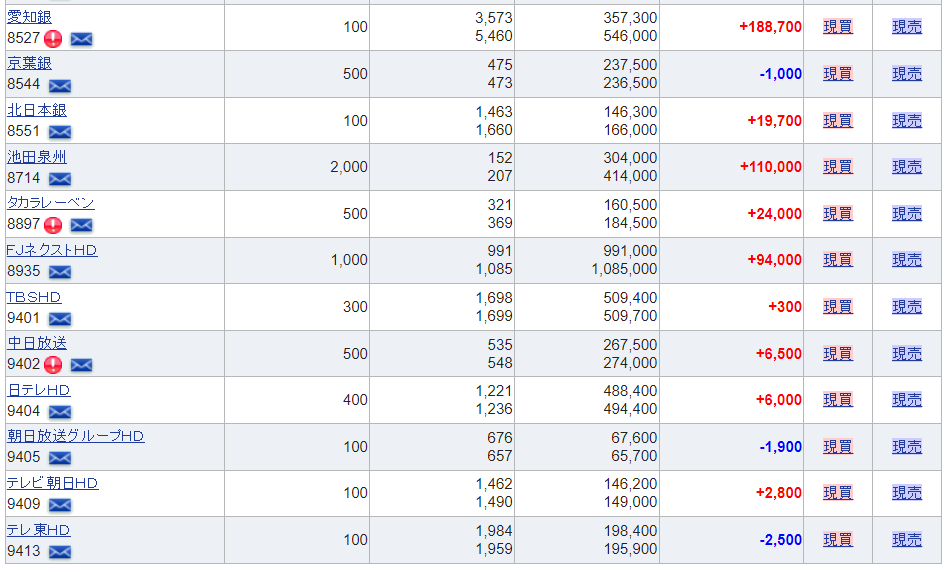Open FJネクストHD stock link
Image resolution: width=951 pixels, height=573 pixels.
[52, 250]
